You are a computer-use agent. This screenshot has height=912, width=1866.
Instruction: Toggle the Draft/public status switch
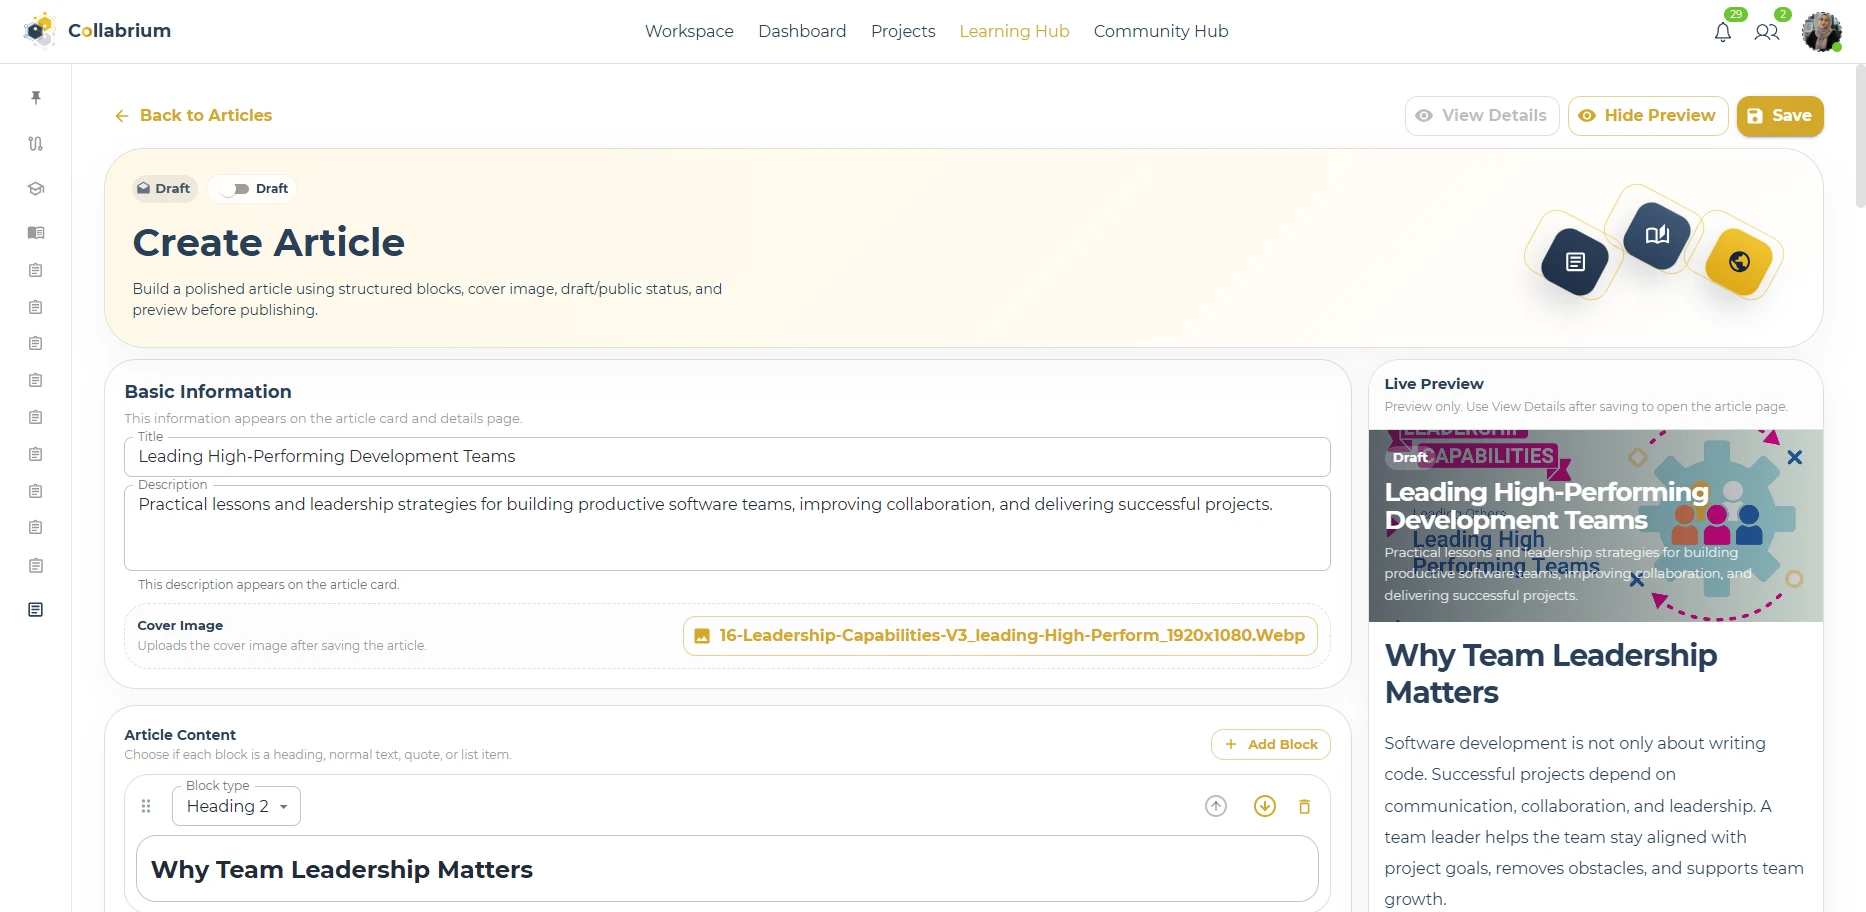pos(234,189)
